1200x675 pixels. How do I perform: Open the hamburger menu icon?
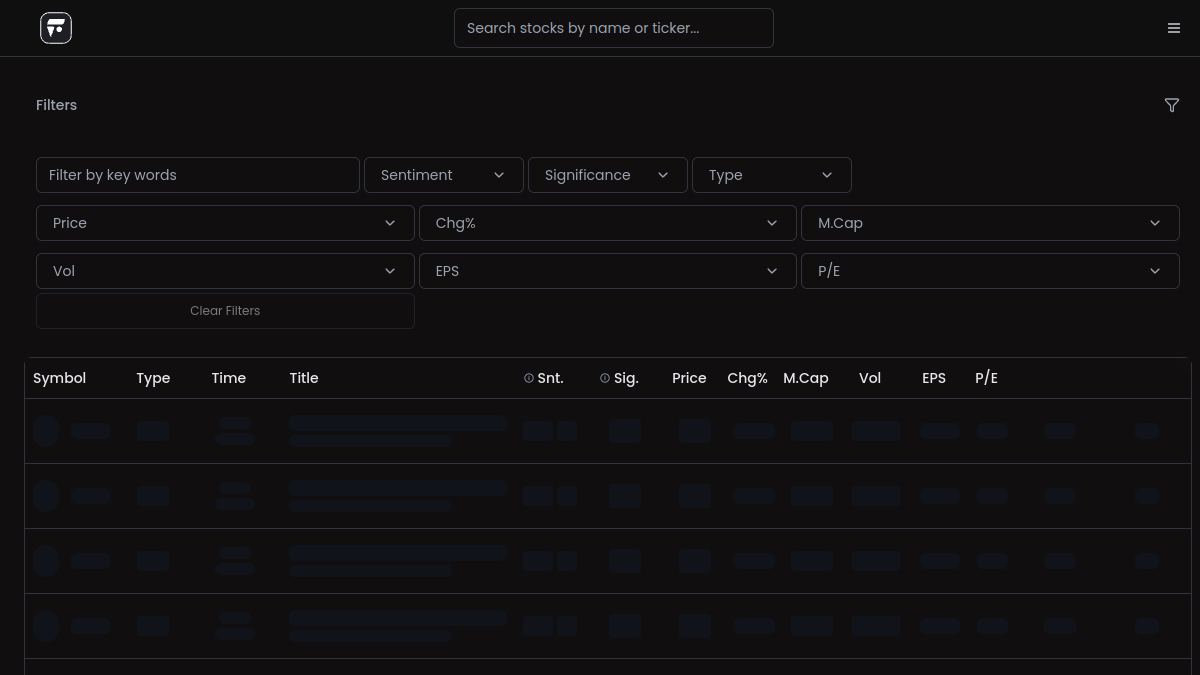1174,28
